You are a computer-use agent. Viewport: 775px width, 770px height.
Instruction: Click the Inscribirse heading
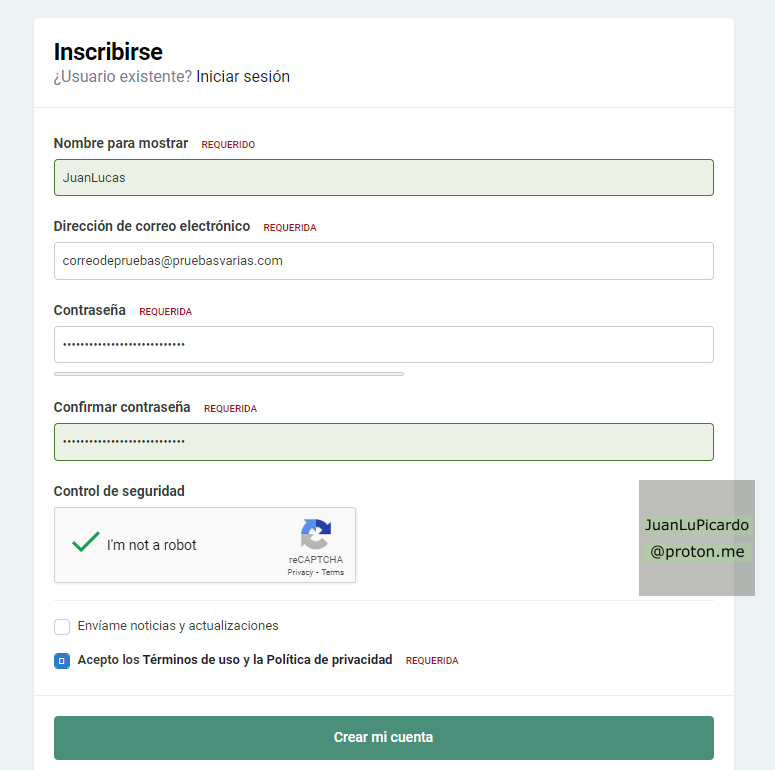(x=108, y=52)
